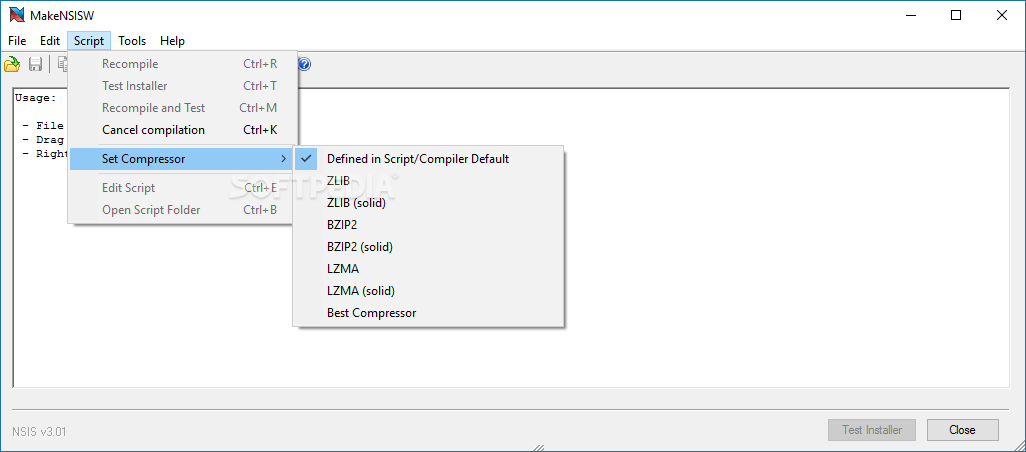Close the open Script menu
This screenshot has height=452, width=1026.
(x=89, y=41)
